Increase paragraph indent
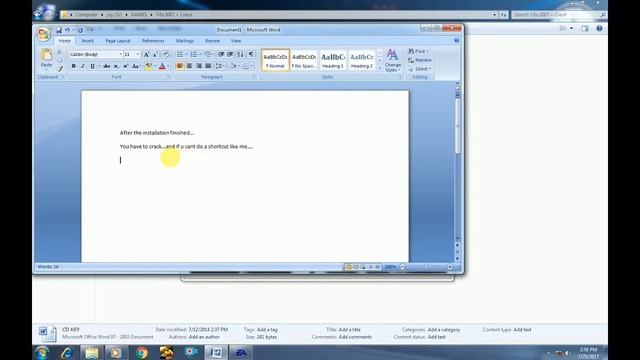 click(x=230, y=54)
